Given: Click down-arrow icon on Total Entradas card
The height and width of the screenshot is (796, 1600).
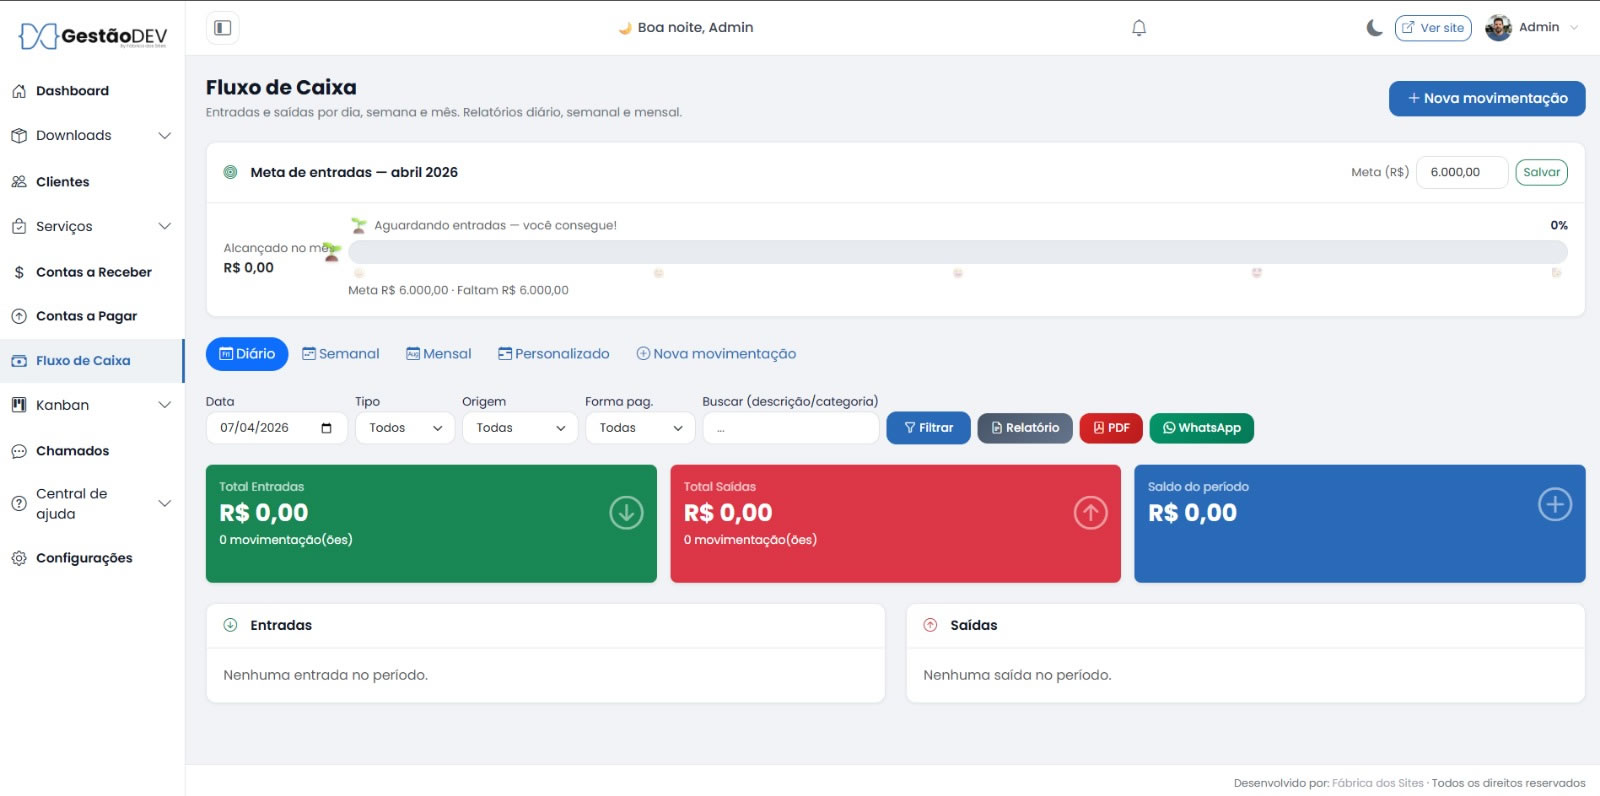Looking at the screenshot, I should pos(626,513).
